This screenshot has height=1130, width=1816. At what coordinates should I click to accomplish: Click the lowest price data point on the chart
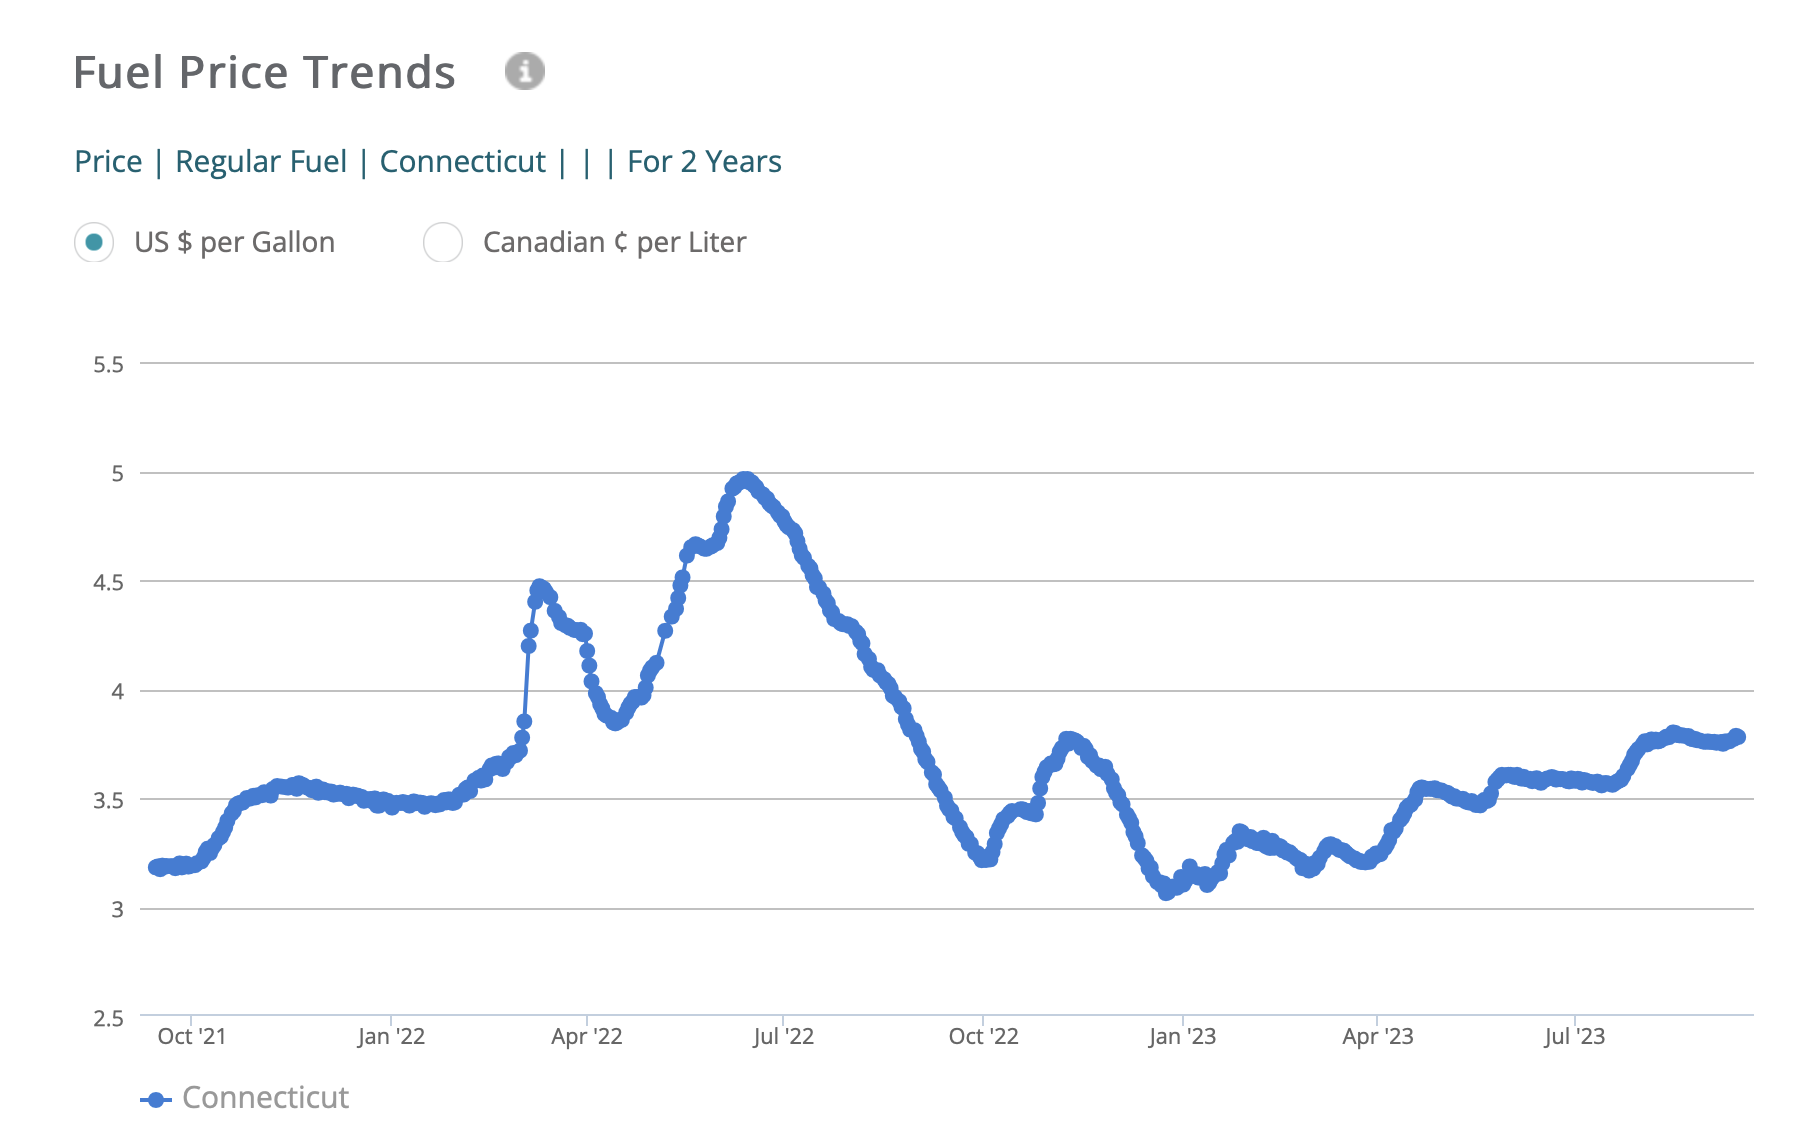coord(1166,892)
